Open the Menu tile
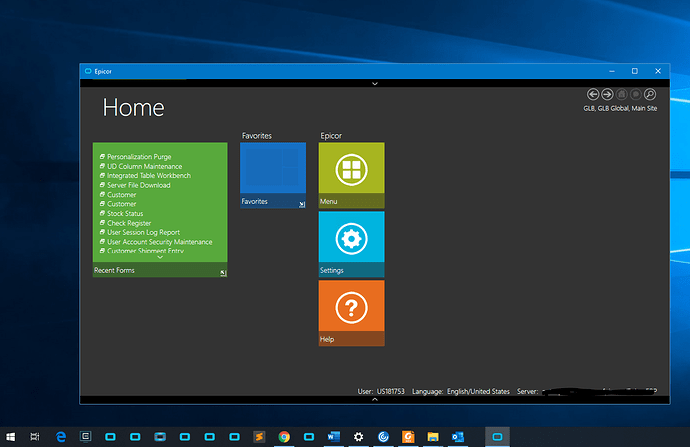The image size is (690, 447). pyautogui.click(x=351, y=175)
